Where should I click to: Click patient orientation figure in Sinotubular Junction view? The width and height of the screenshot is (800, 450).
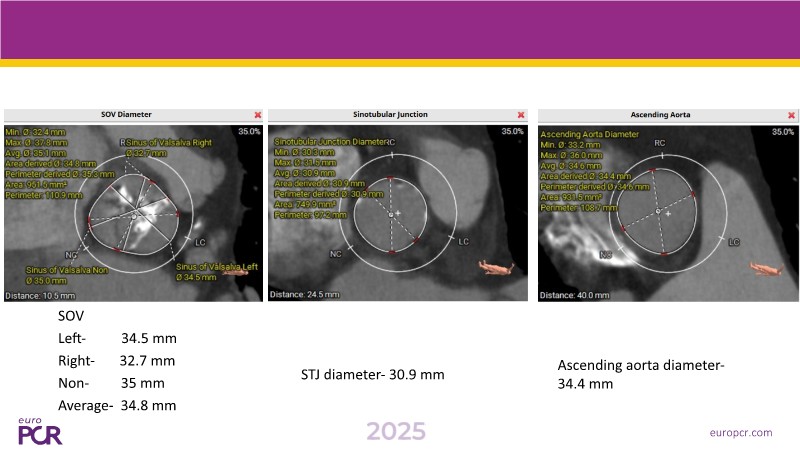click(x=495, y=267)
